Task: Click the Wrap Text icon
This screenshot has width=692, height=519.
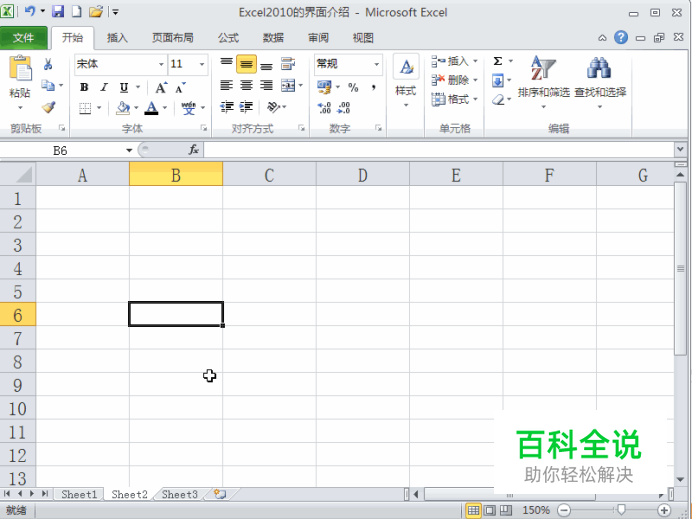Action: (x=288, y=64)
